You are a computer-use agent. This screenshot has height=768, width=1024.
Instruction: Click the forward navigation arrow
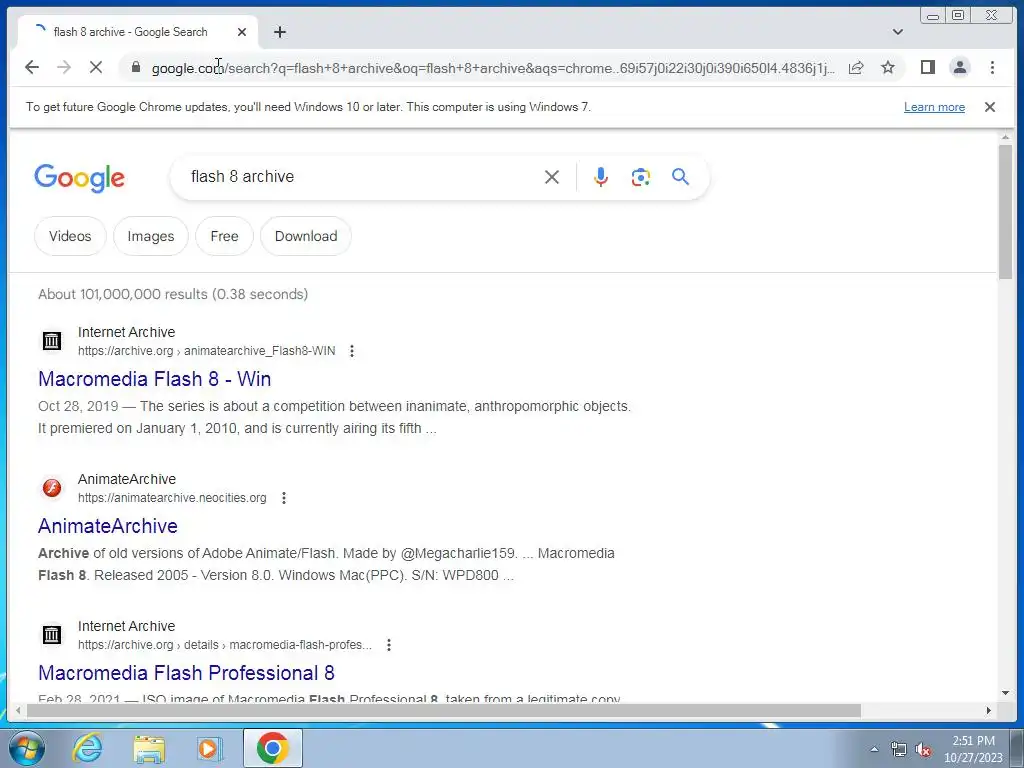(x=63, y=67)
